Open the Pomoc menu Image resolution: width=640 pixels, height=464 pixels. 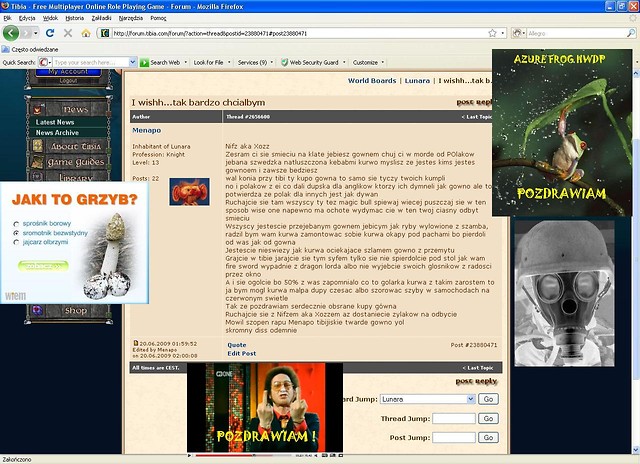[x=158, y=18]
